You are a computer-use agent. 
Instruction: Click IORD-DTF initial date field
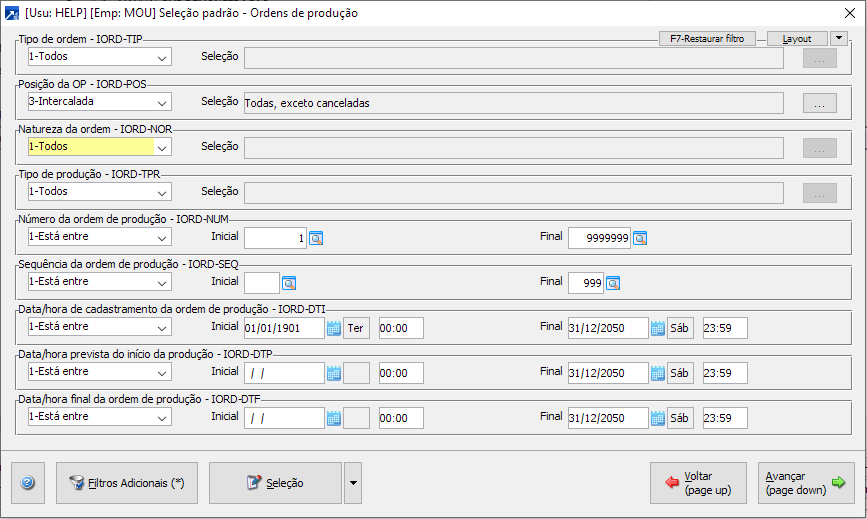284,418
